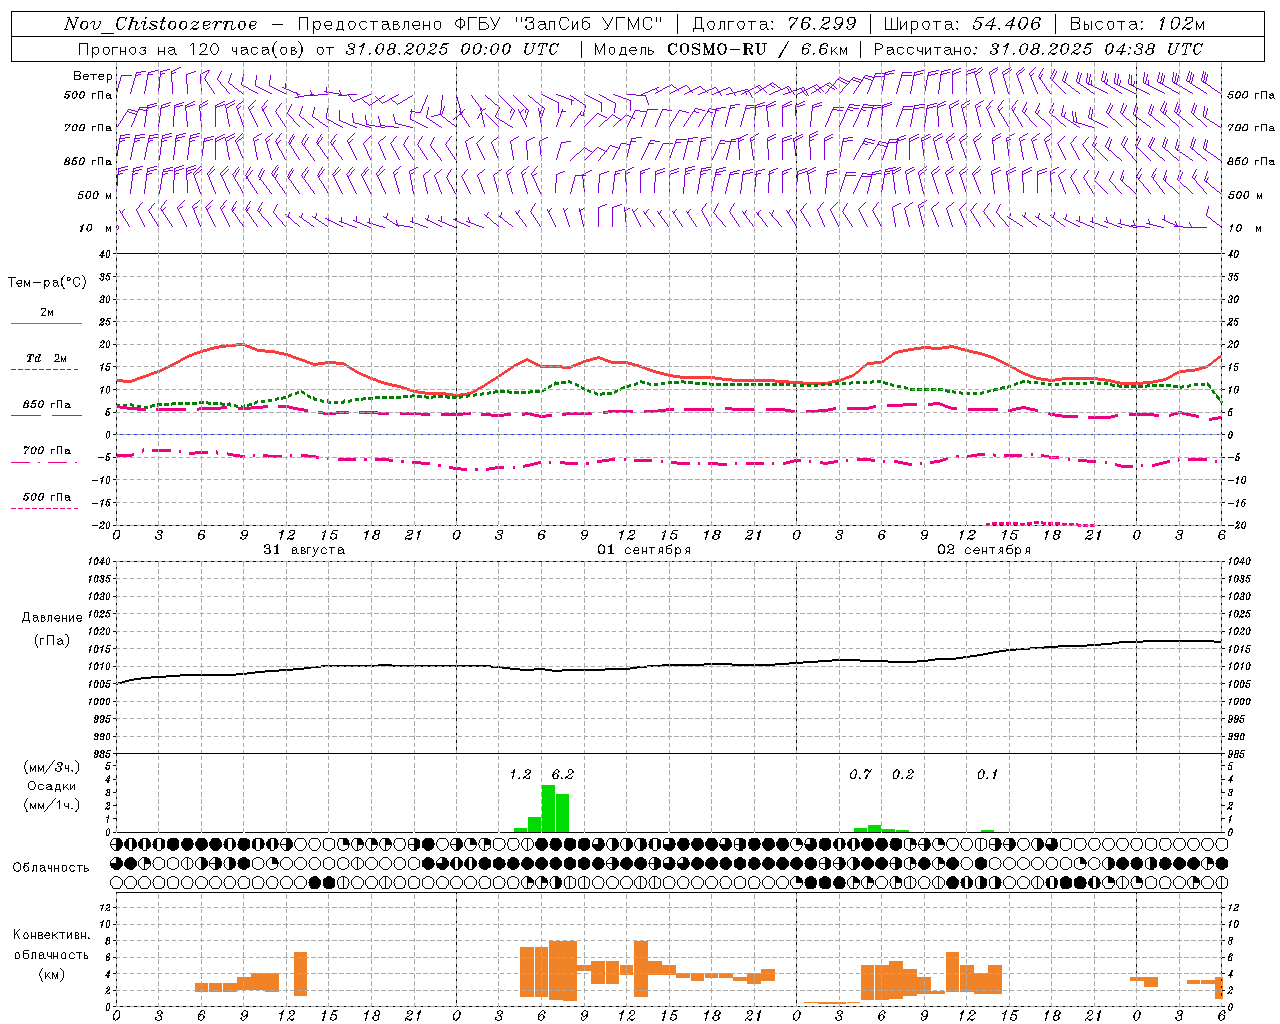Click the Прогноз на 120 часа(ов) text
The height and width of the screenshot is (1024, 1280).
pos(192,49)
